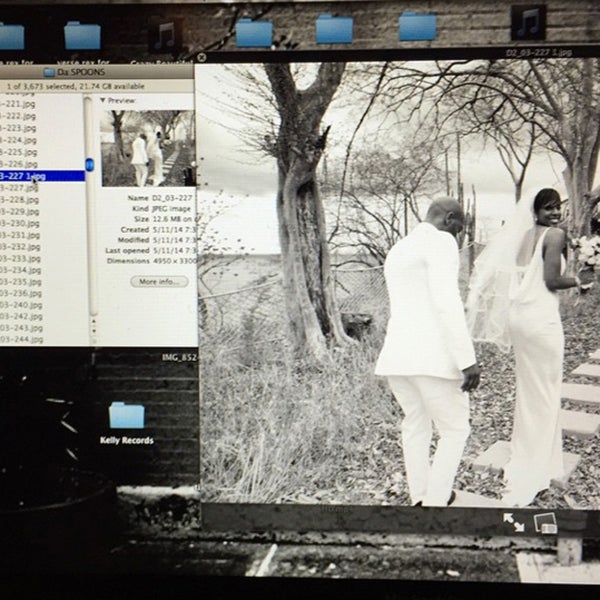Click the Quick Look full screen arrows icon
Viewport: 600px width, 600px height.
coord(513,521)
